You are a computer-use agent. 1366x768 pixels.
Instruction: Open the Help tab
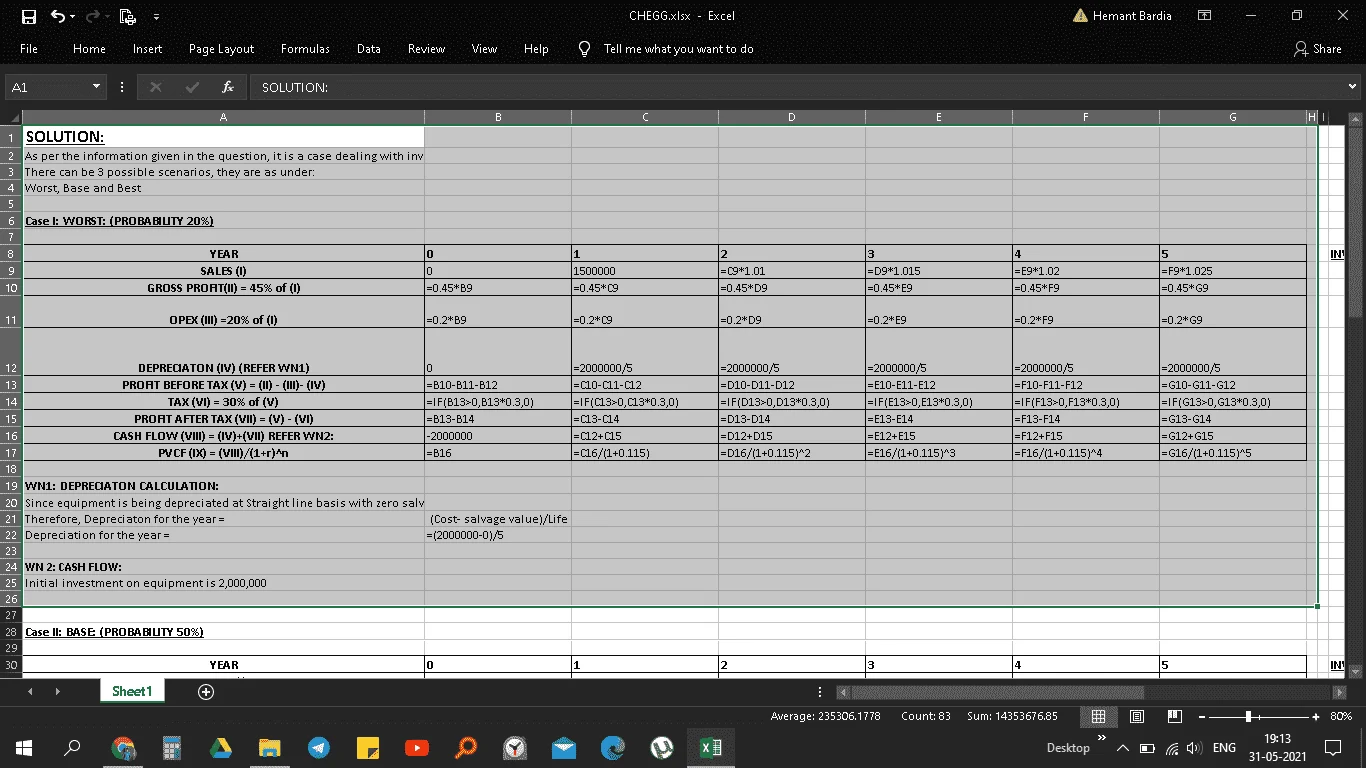[536, 49]
